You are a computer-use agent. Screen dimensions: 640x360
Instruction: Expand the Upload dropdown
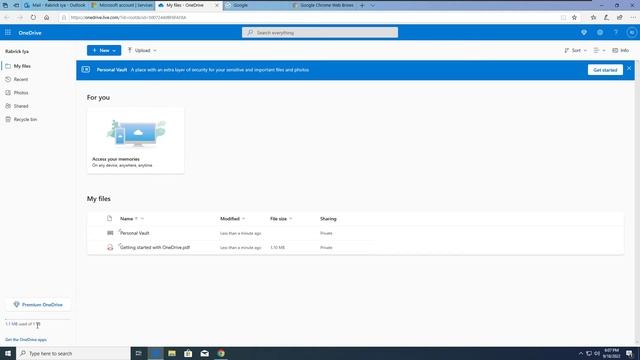click(x=155, y=51)
